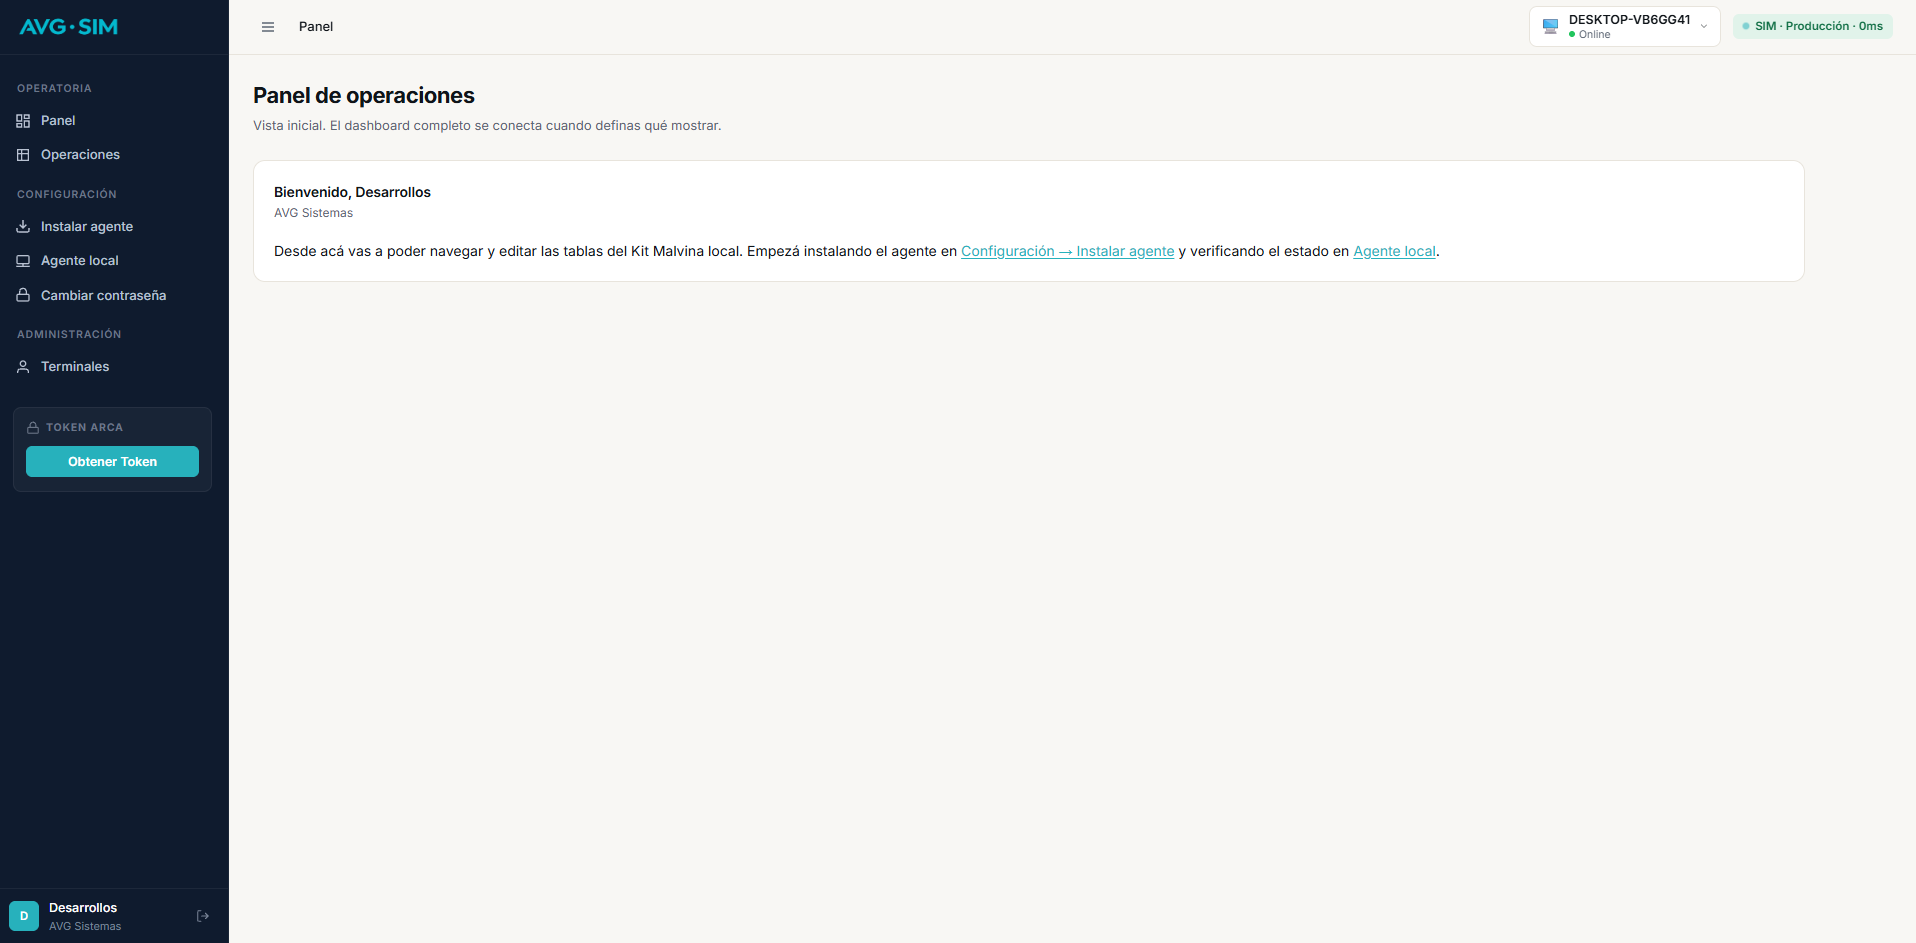Screen dimensions: 1916x943
Task: Click the Online status under DESKTOP-VB6GG41
Action: tap(1589, 35)
